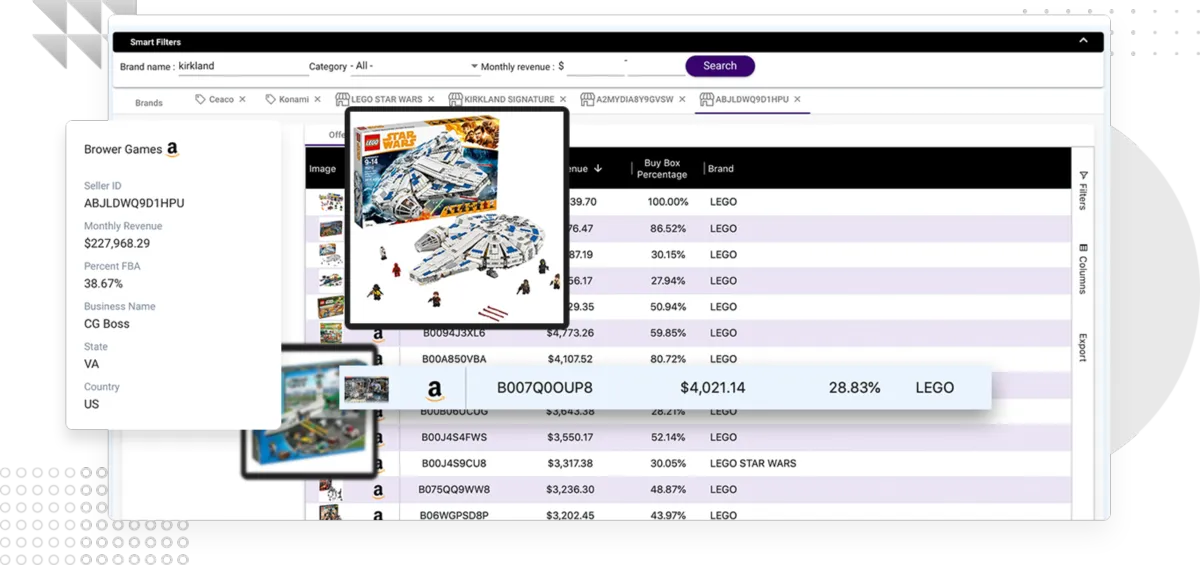
Task: Click ASIN B00J4S9CU8
Action: [454, 463]
